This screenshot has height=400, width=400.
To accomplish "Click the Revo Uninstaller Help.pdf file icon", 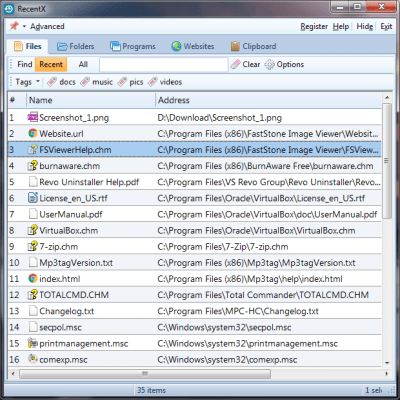I will coord(33,182).
